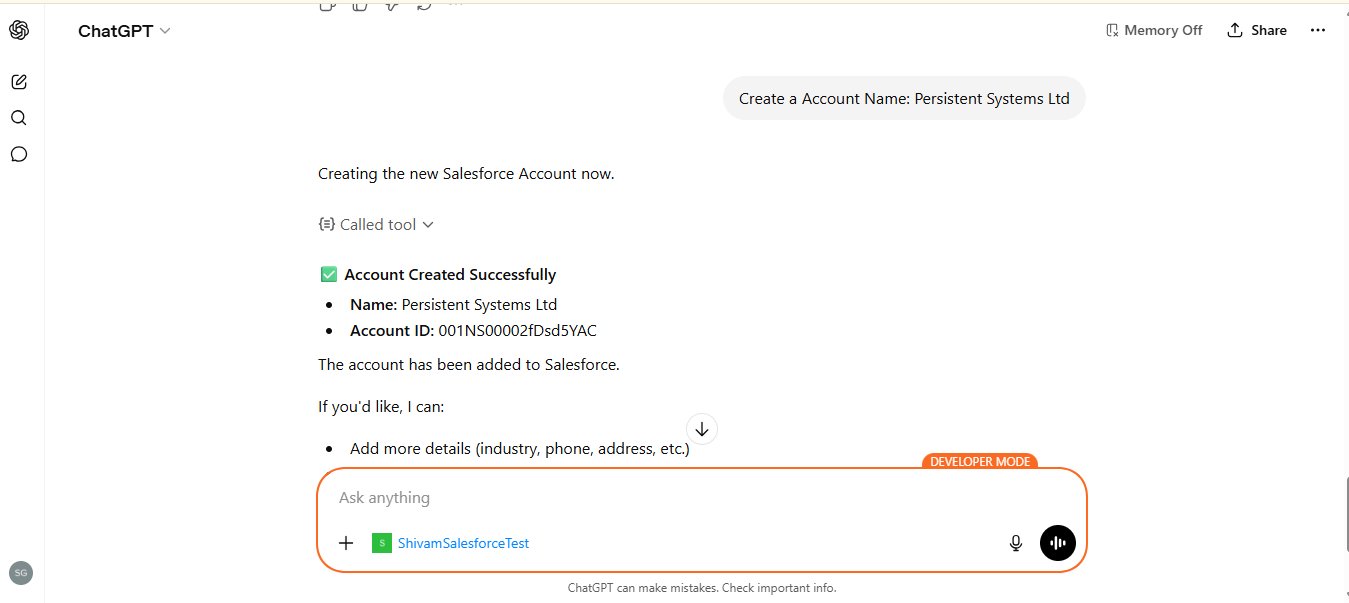This screenshot has width=1349, height=603.
Task: Start voice mode with the waveform icon
Action: click(x=1057, y=542)
